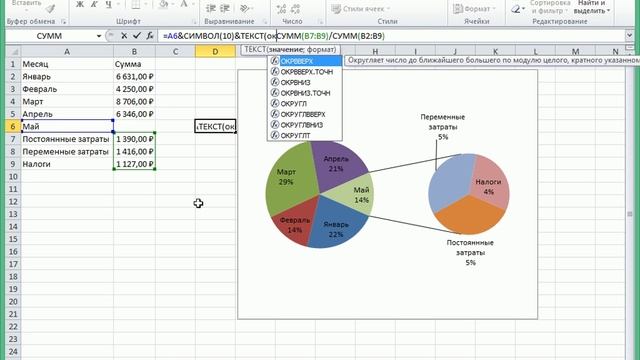Click the increase decimal places icon
Screen dimensions: 640x360
pyautogui.click(x=281, y=9)
